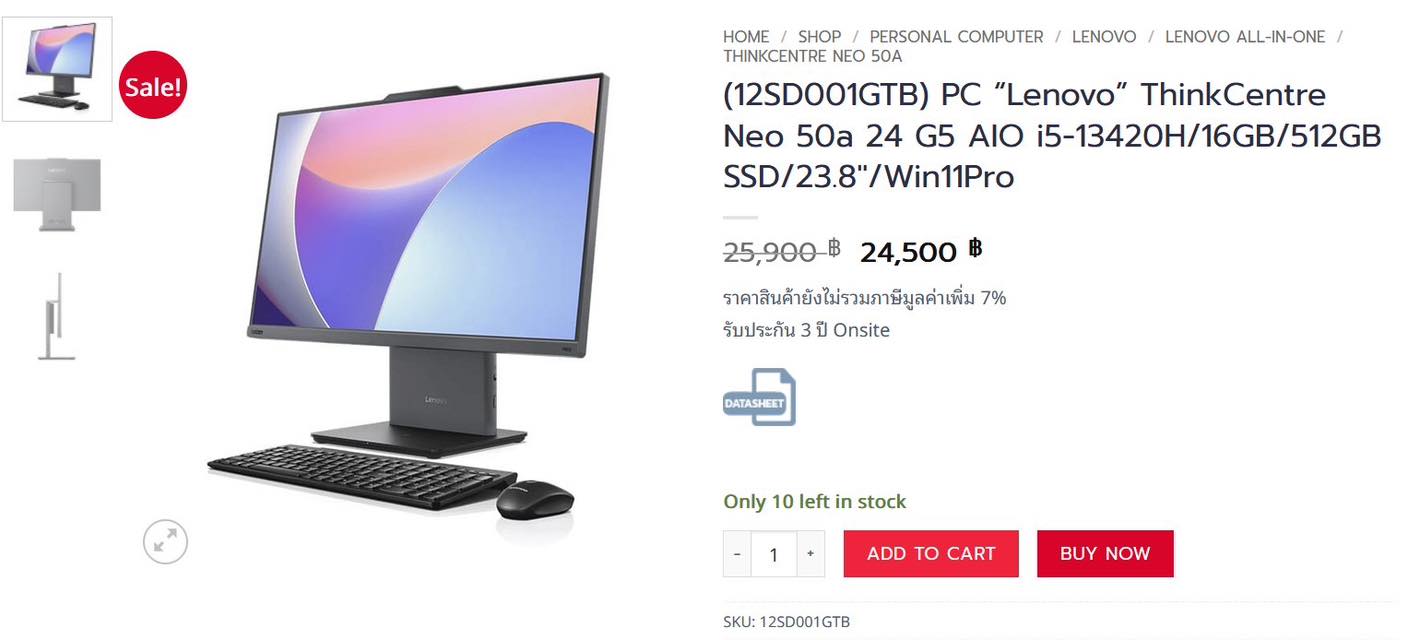Image resolution: width=1408 pixels, height=640 pixels.
Task: Go to HOME breadcrumb link
Action: point(746,37)
